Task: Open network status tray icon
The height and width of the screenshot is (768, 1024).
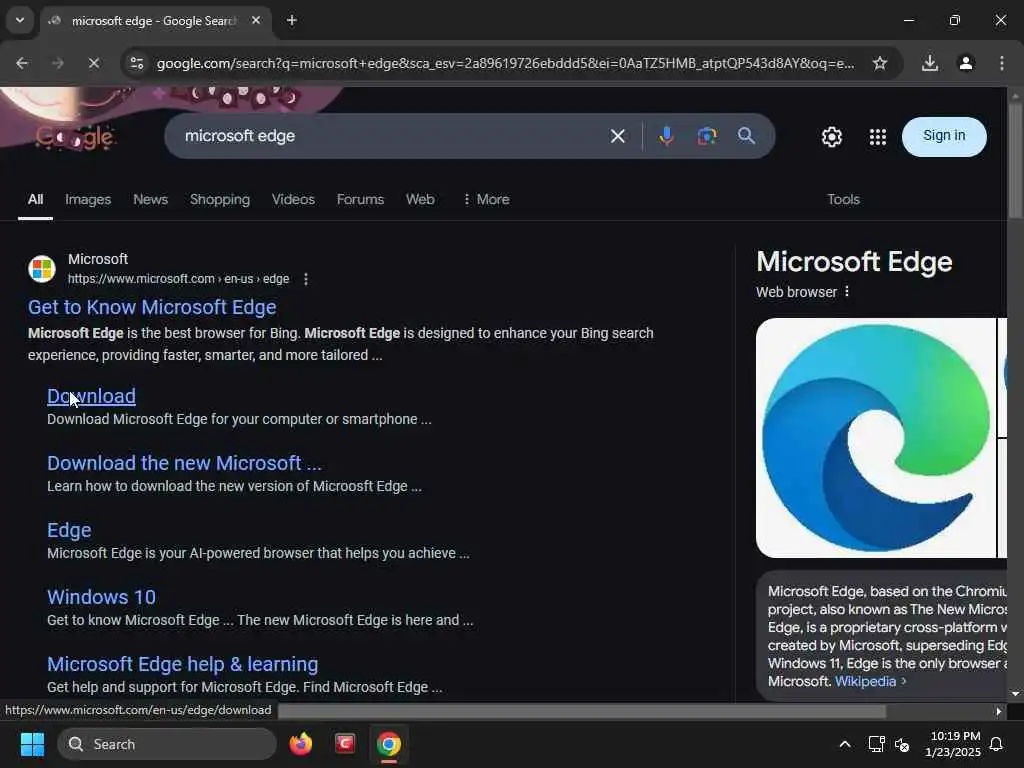Action: pyautogui.click(x=876, y=744)
